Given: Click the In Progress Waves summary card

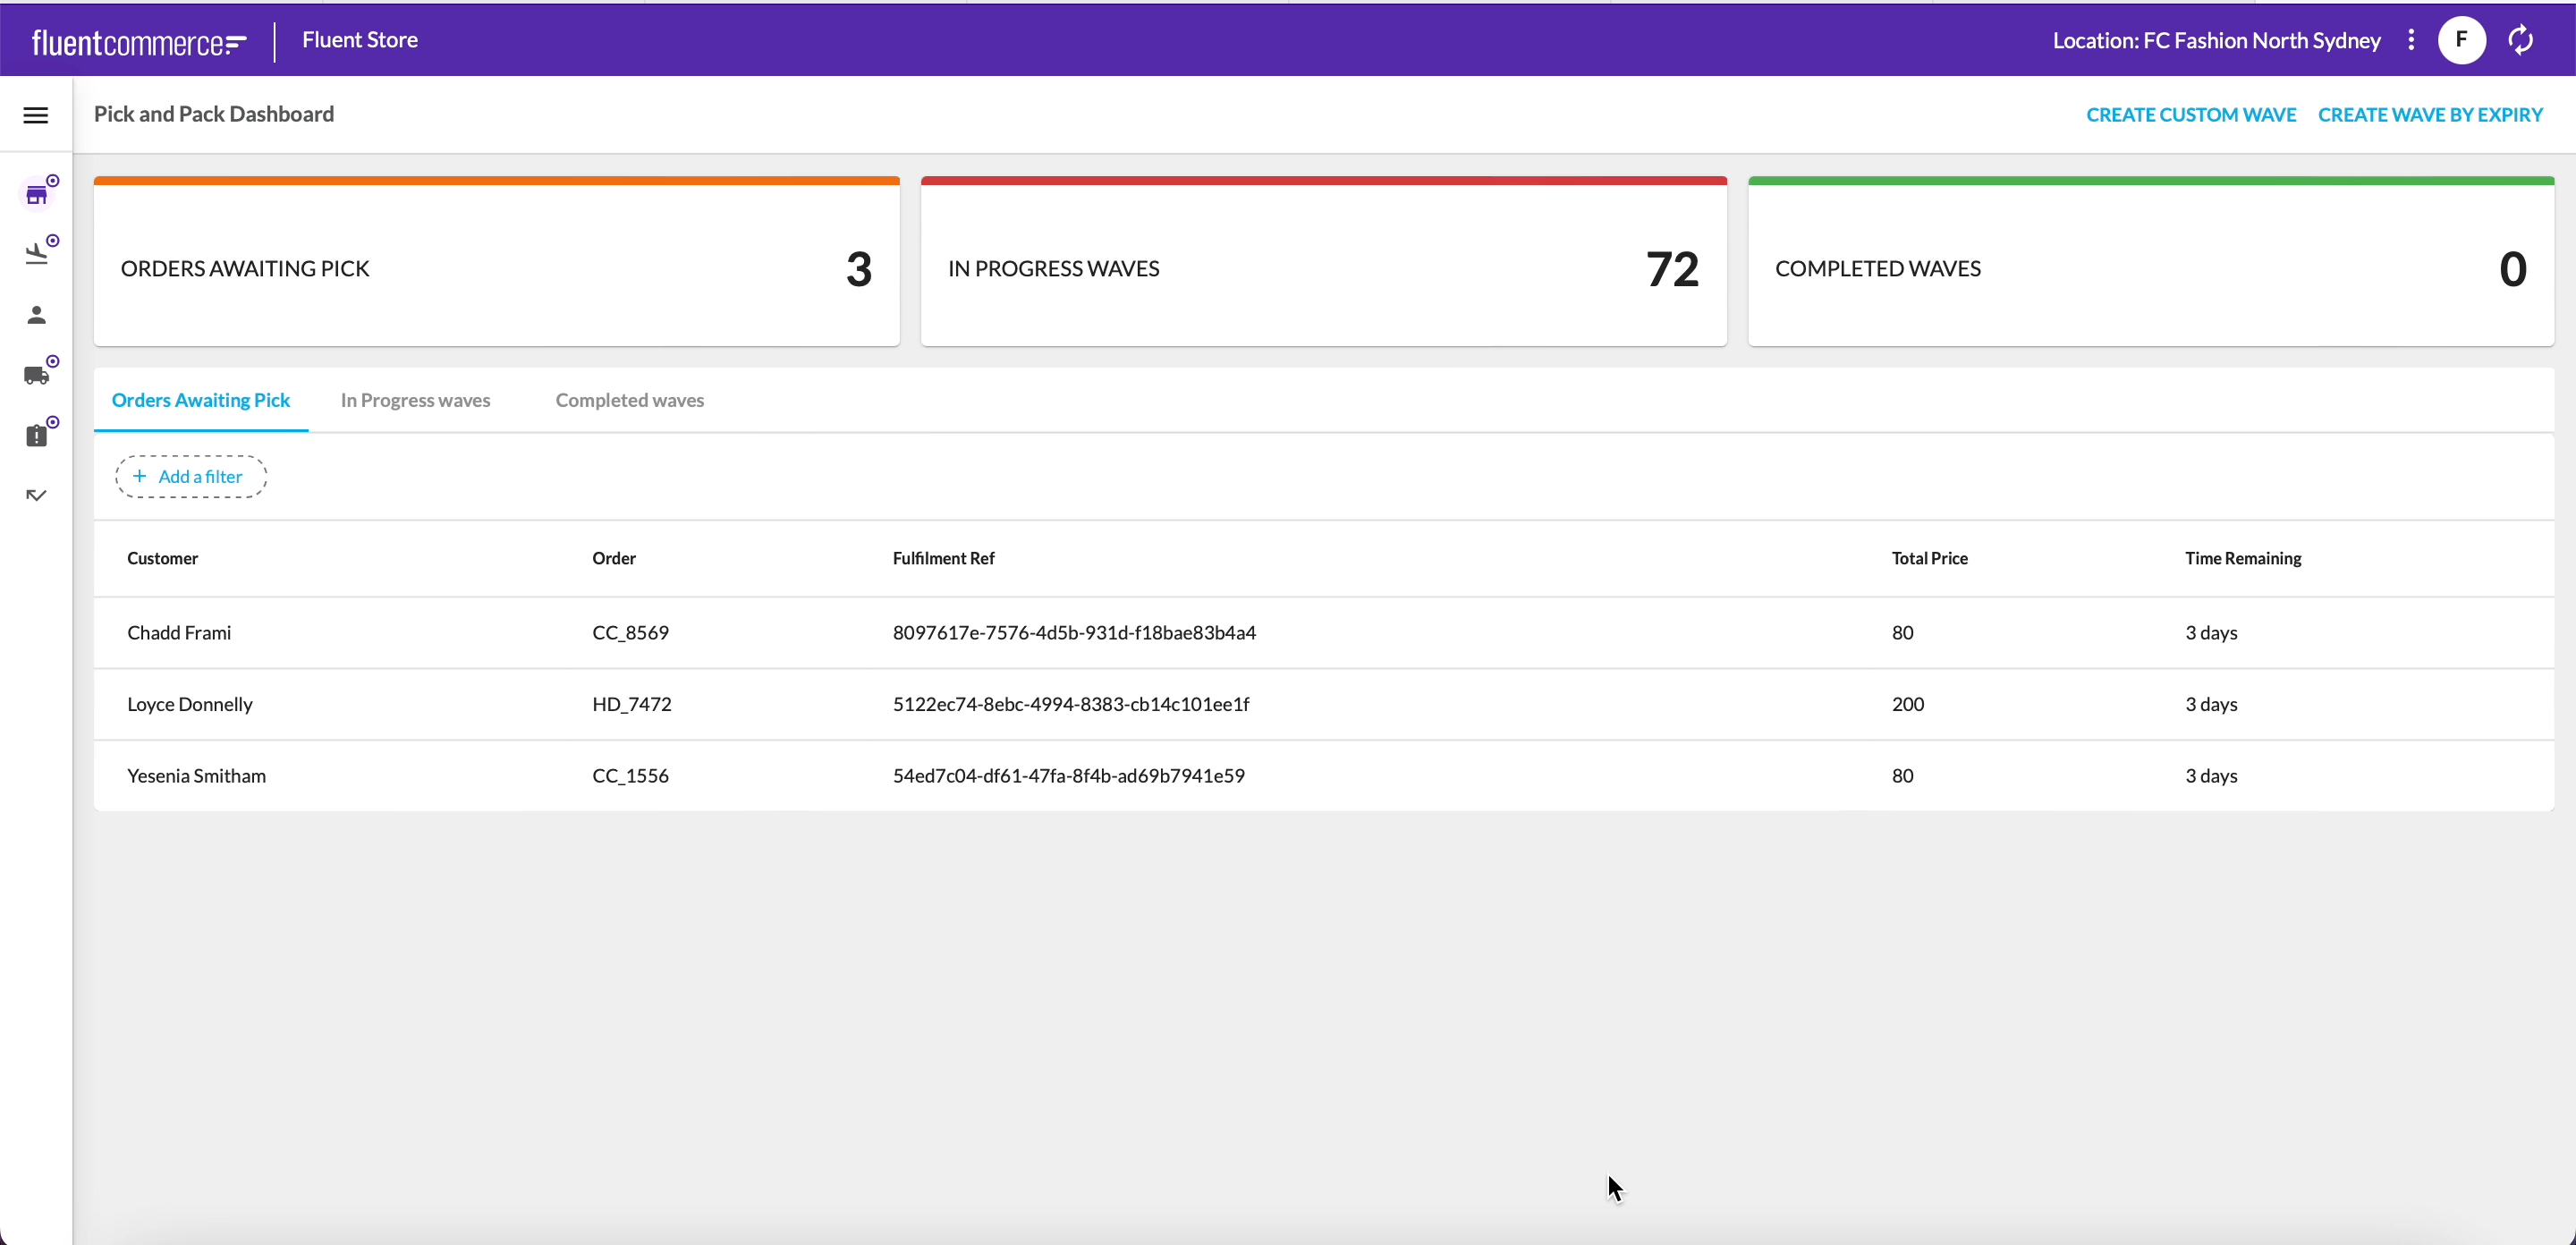Looking at the screenshot, I should [1323, 267].
